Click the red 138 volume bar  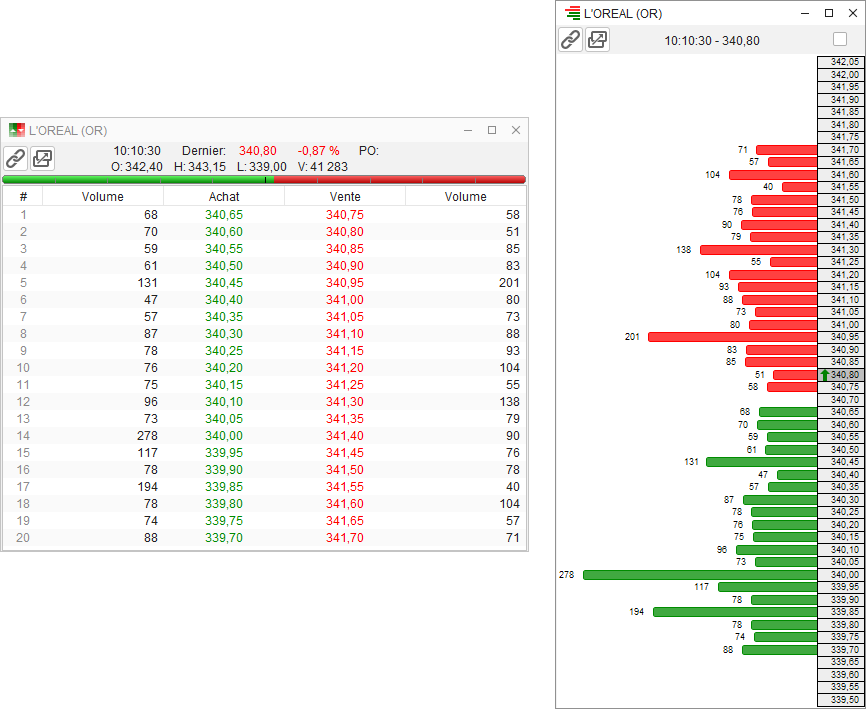point(759,250)
